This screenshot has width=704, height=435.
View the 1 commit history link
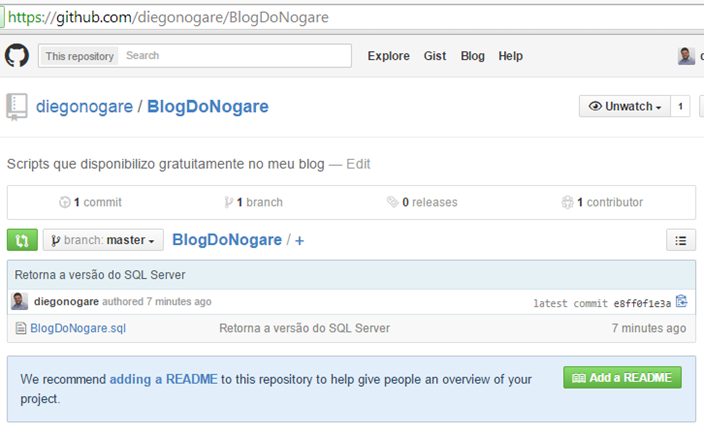point(90,202)
